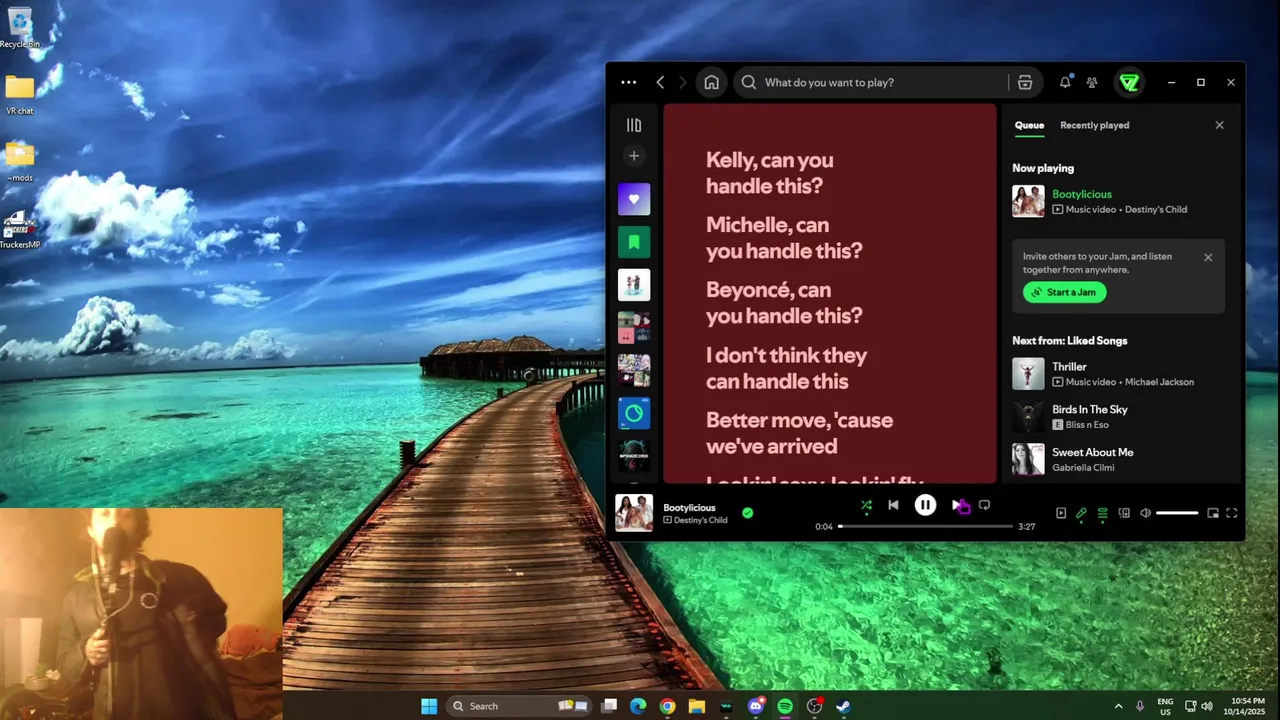This screenshot has height=720, width=1280.
Task: Open Spotify Home
Action: pos(711,82)
